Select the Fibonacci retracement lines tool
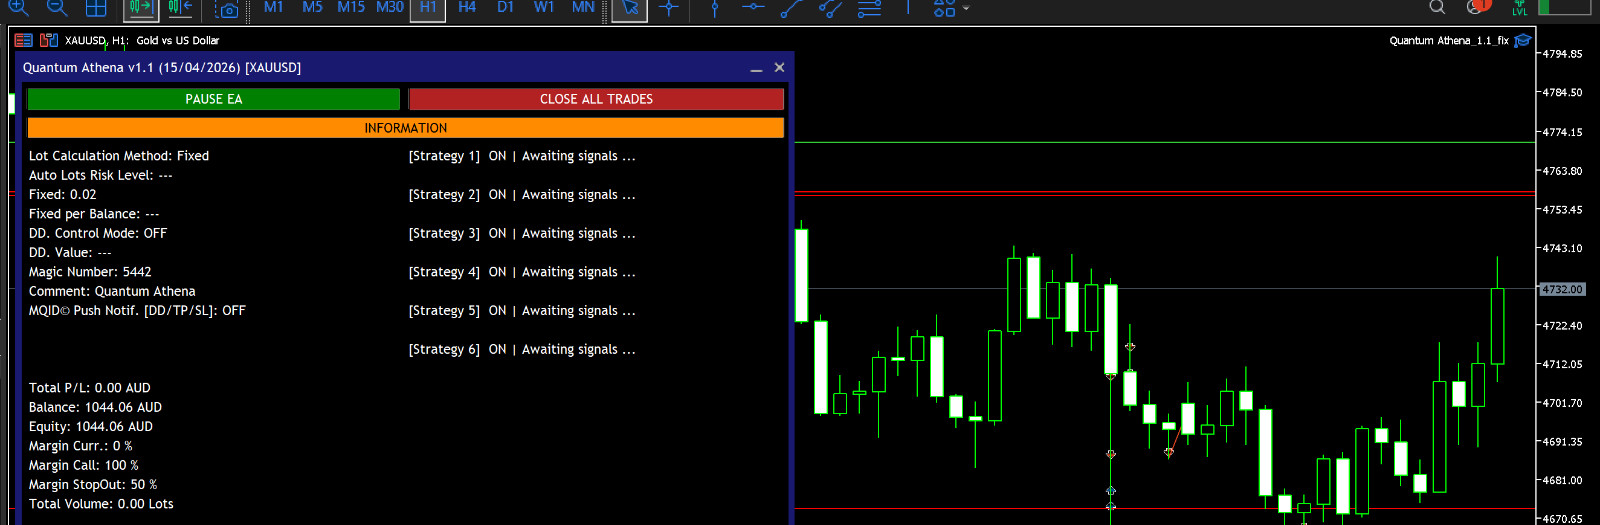1600x525 pixels. (870, 8)
